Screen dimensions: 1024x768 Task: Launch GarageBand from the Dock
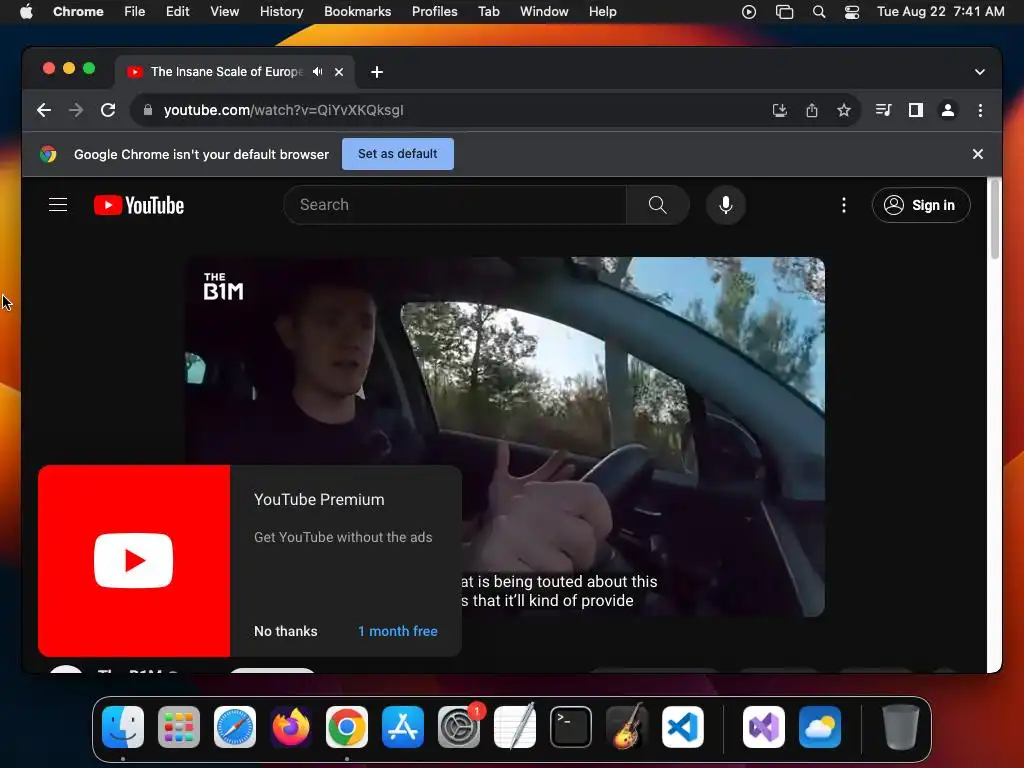pyautogui.click(x=627, y=727)
